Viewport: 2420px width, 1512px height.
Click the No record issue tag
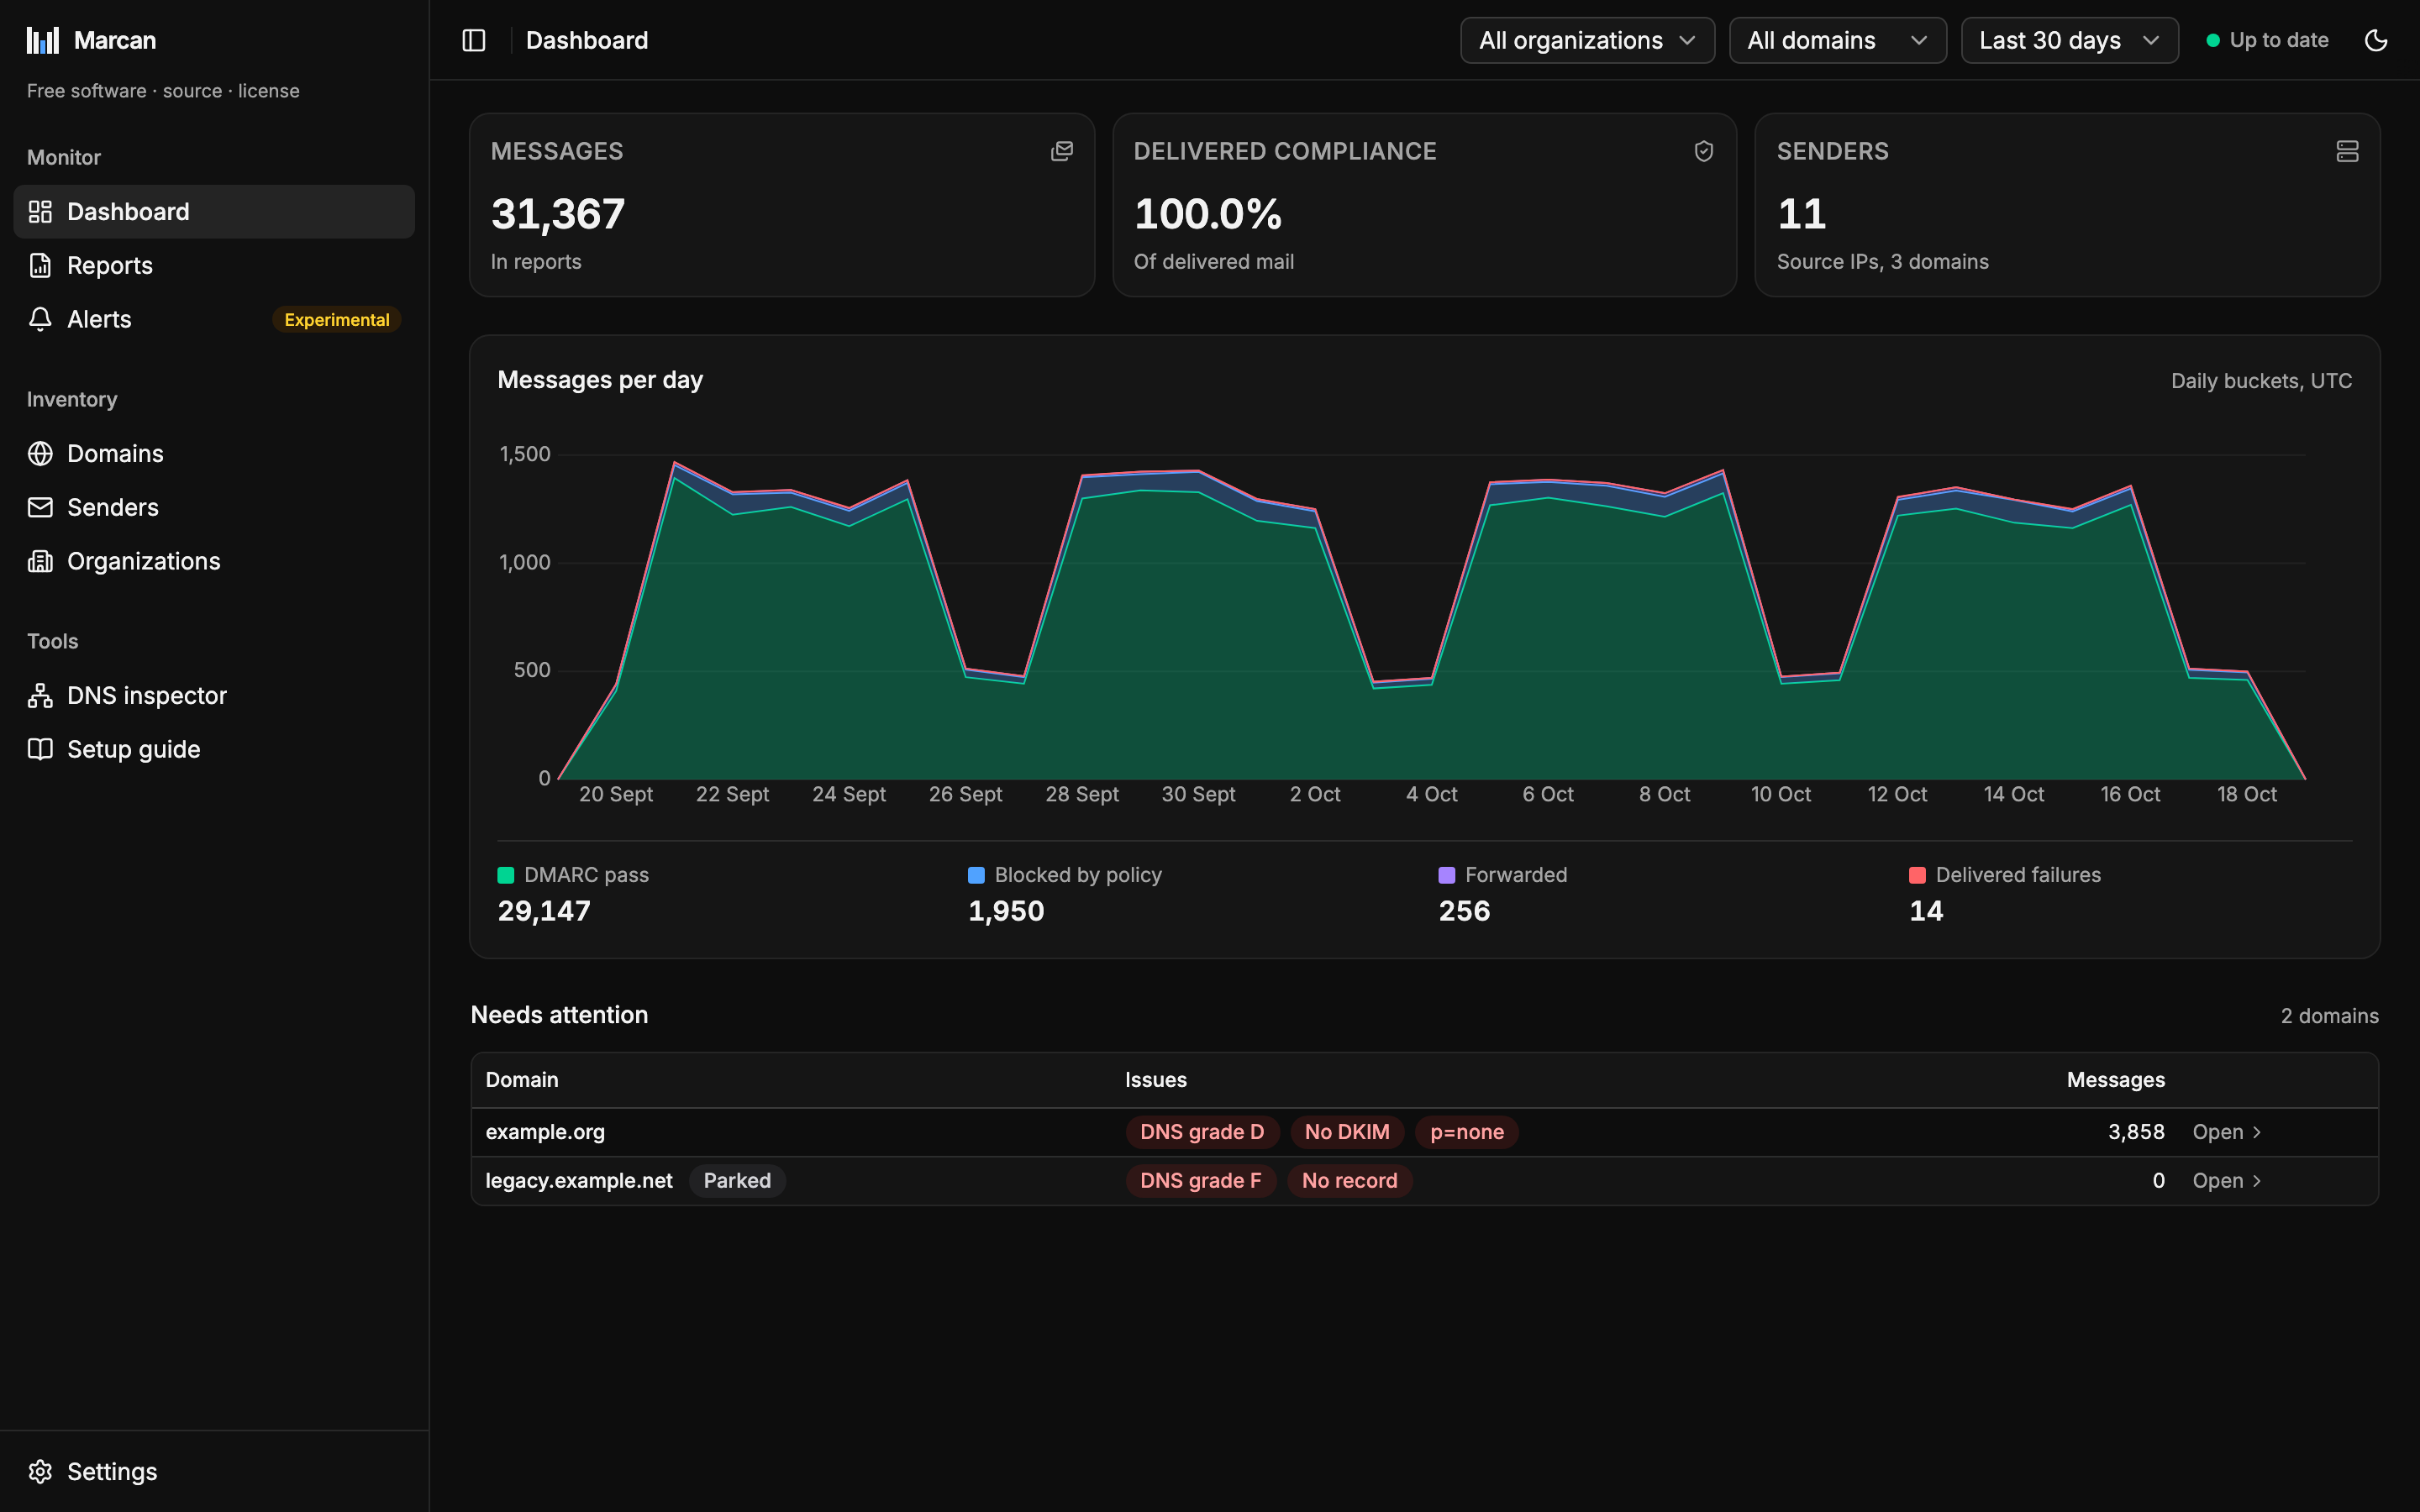click(x=1349, y=1181)
